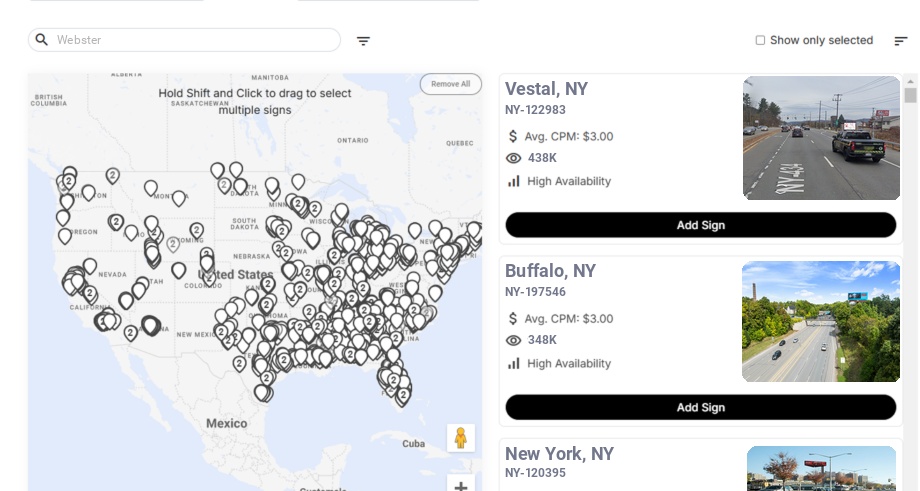Click the map zoom in plus button
This screenshot has height=491, width=920.
click(460, 486)
